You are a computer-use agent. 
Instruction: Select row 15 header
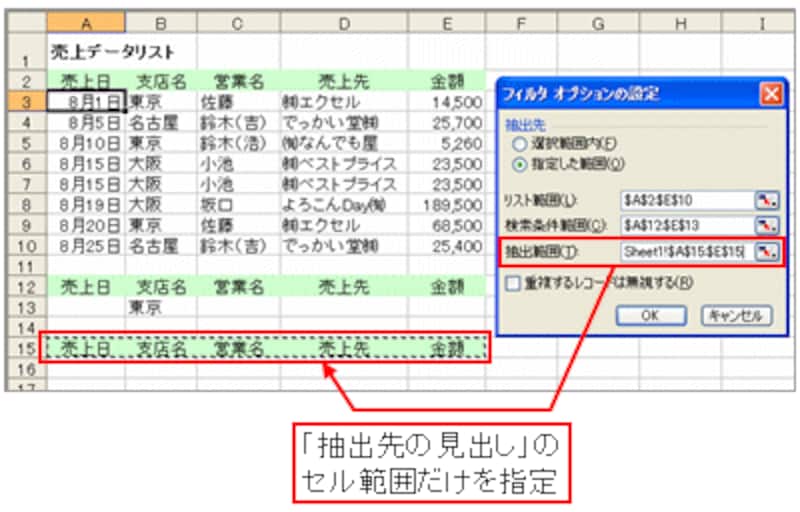25,349
